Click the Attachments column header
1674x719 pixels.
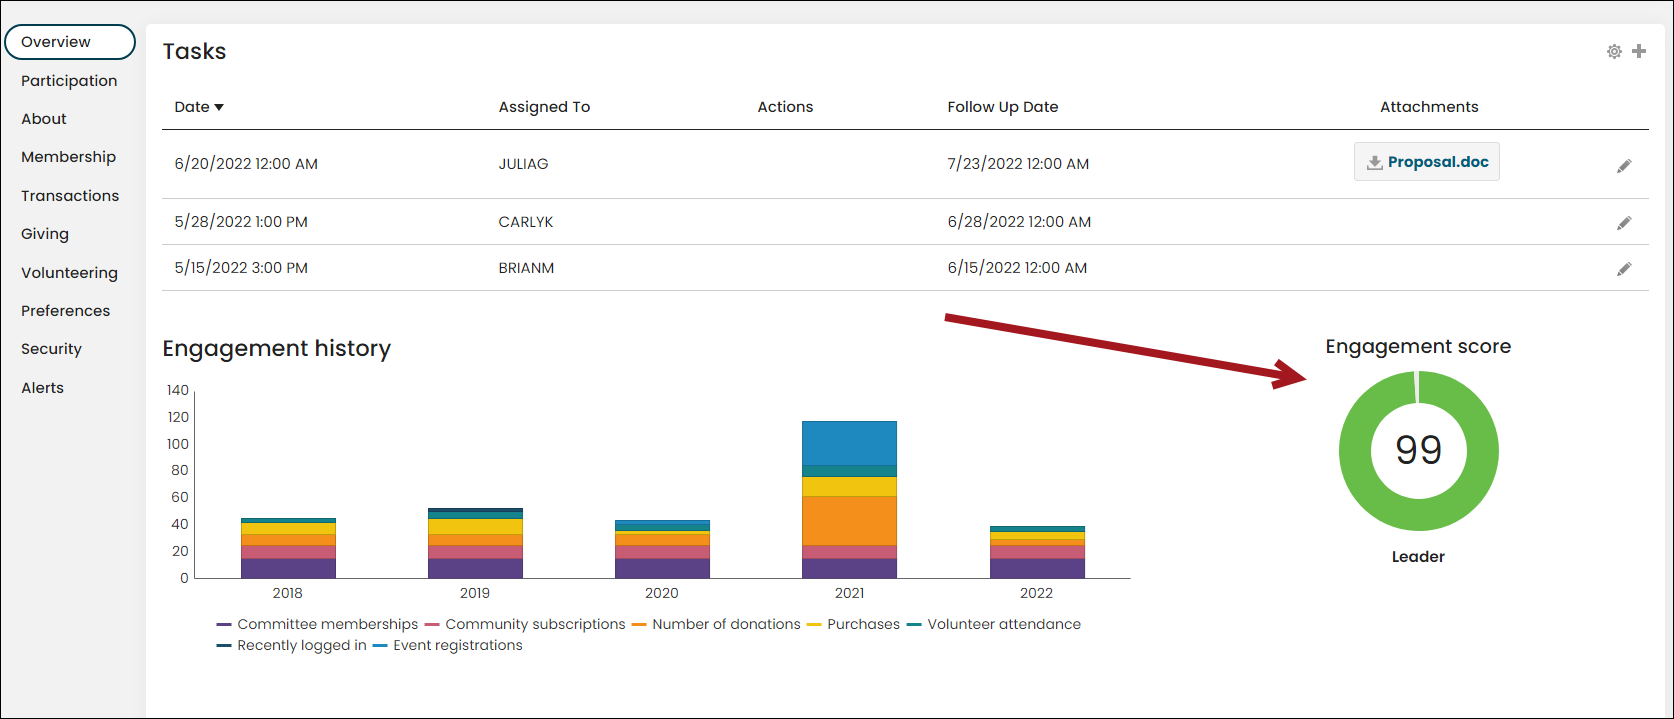tap(1429, 107)
